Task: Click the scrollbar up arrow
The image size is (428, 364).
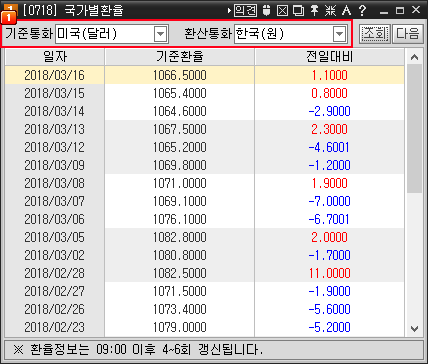Action: pos(414,57)
